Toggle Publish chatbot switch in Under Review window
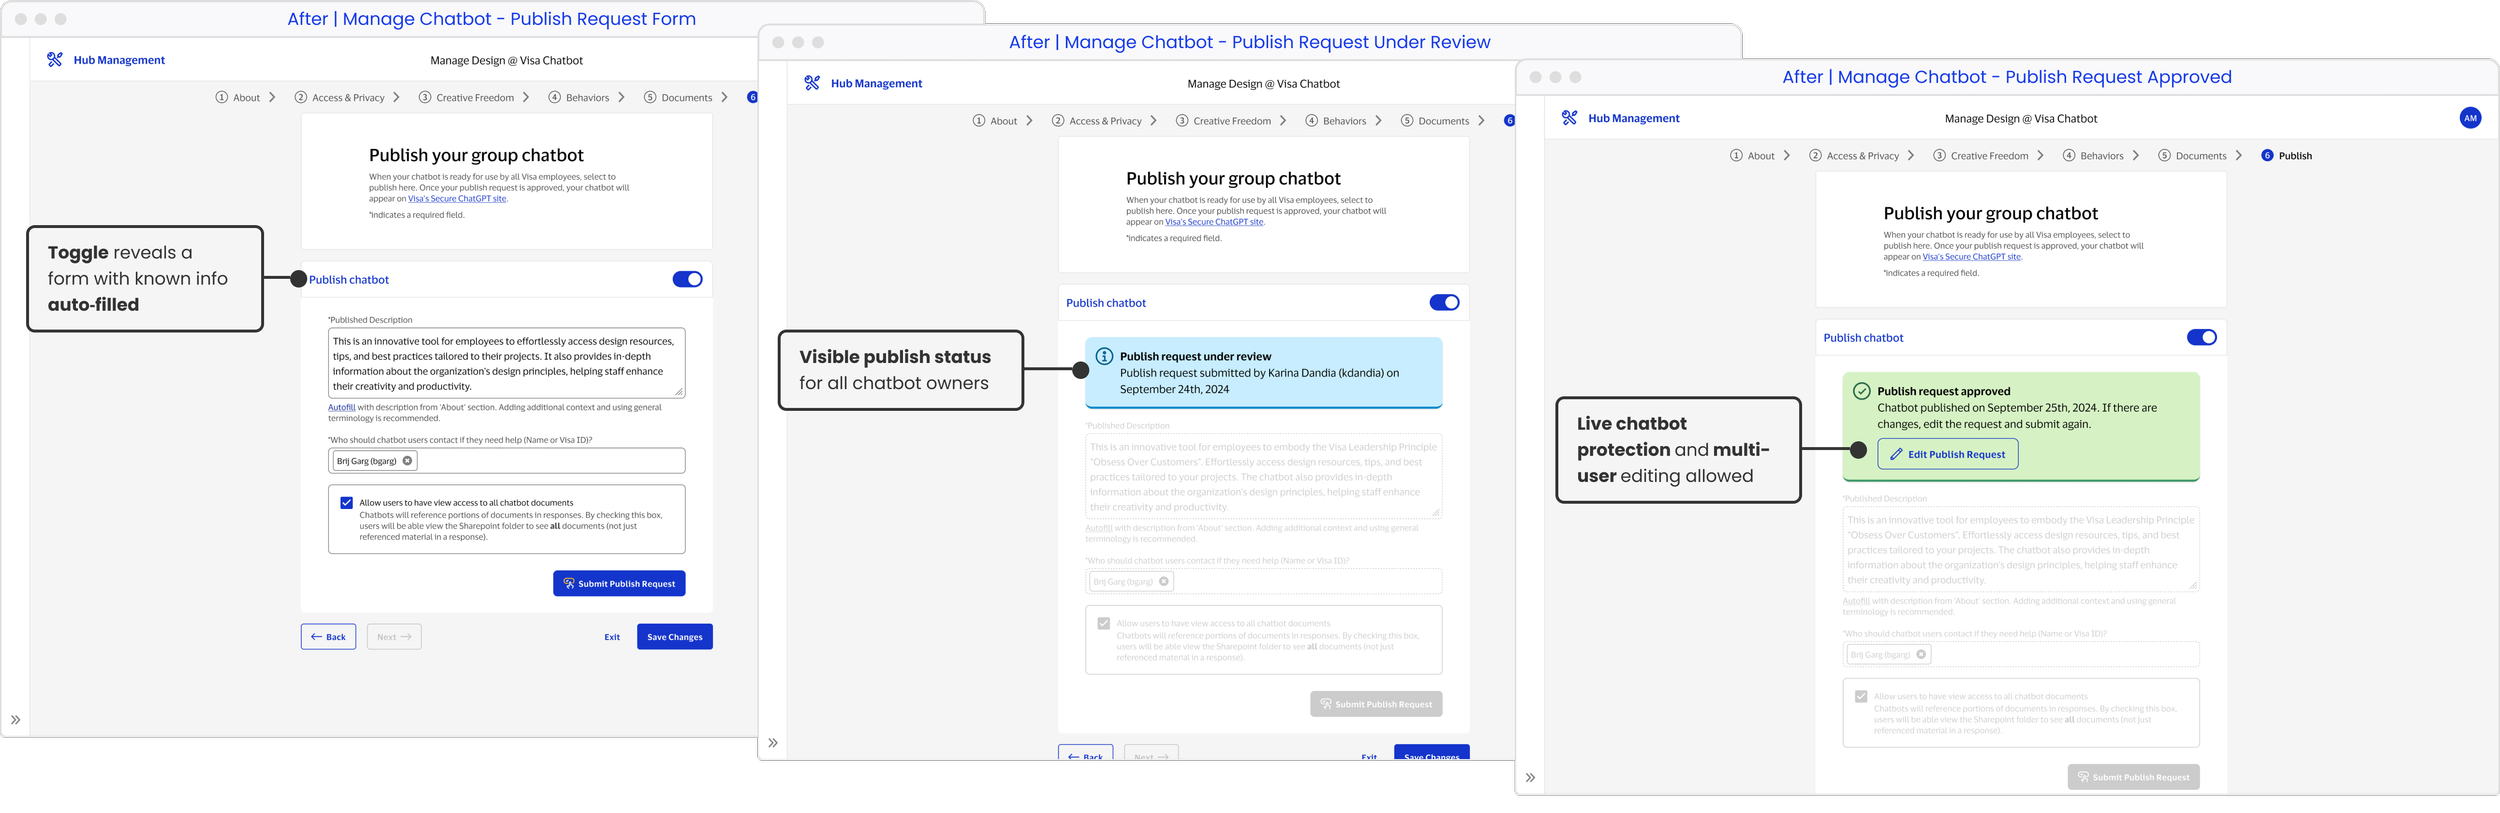This screenshot has width=2500, height=813. point(1444,303)
